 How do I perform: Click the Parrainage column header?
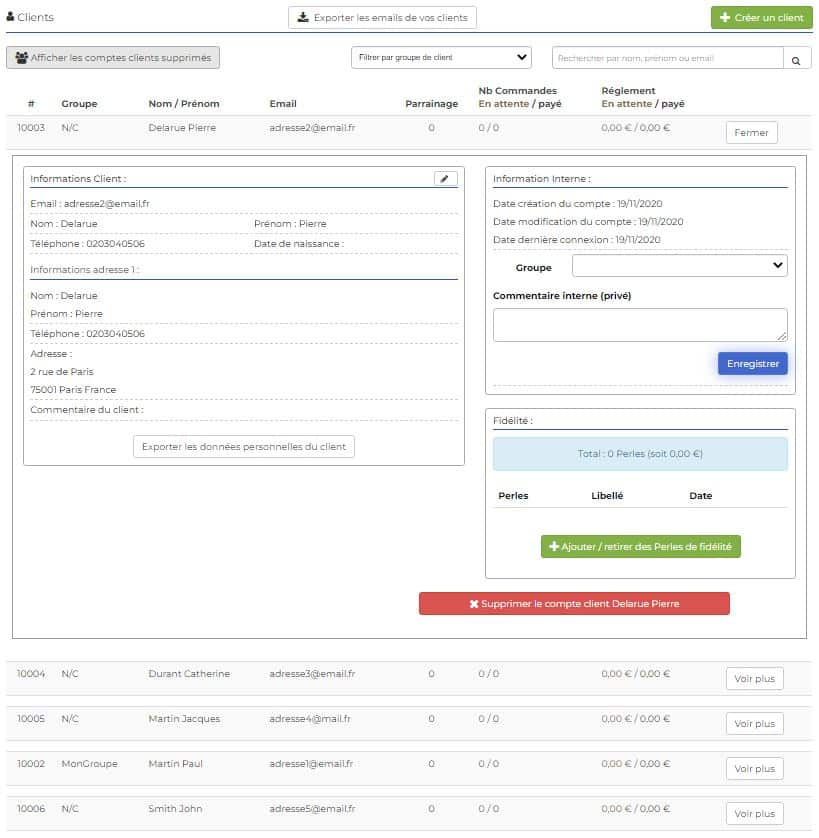pos(431,104)
